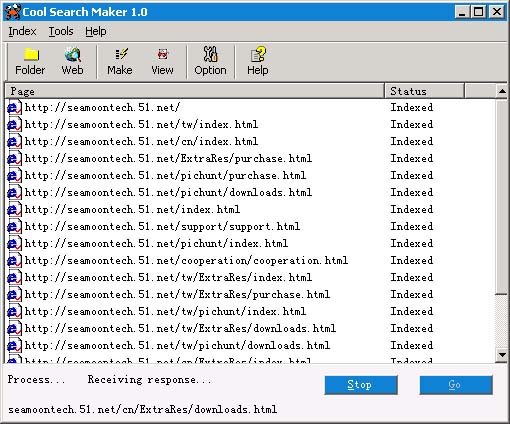The width and height of the screenshot is (510, 424).
Task: Select the pichunt/downloads.html URL text
Action: tap(168, 192)
